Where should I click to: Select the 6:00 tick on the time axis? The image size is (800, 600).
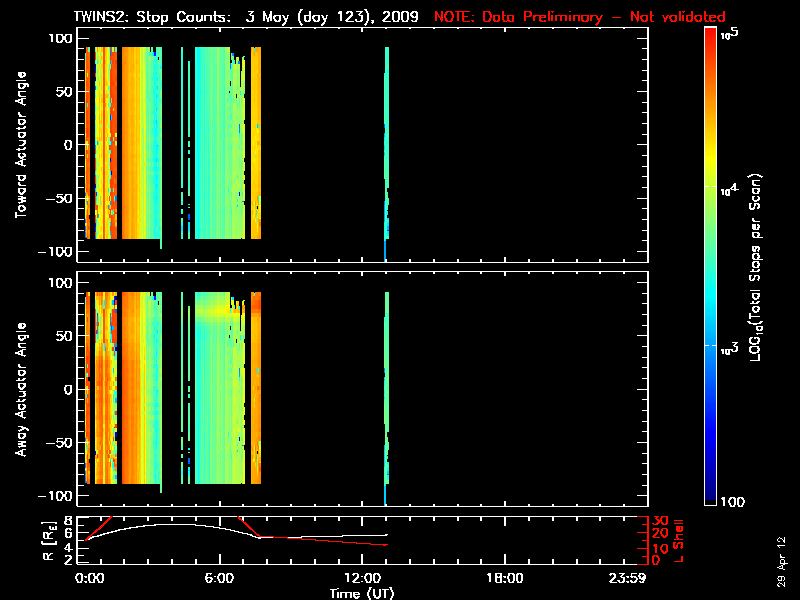219,579
